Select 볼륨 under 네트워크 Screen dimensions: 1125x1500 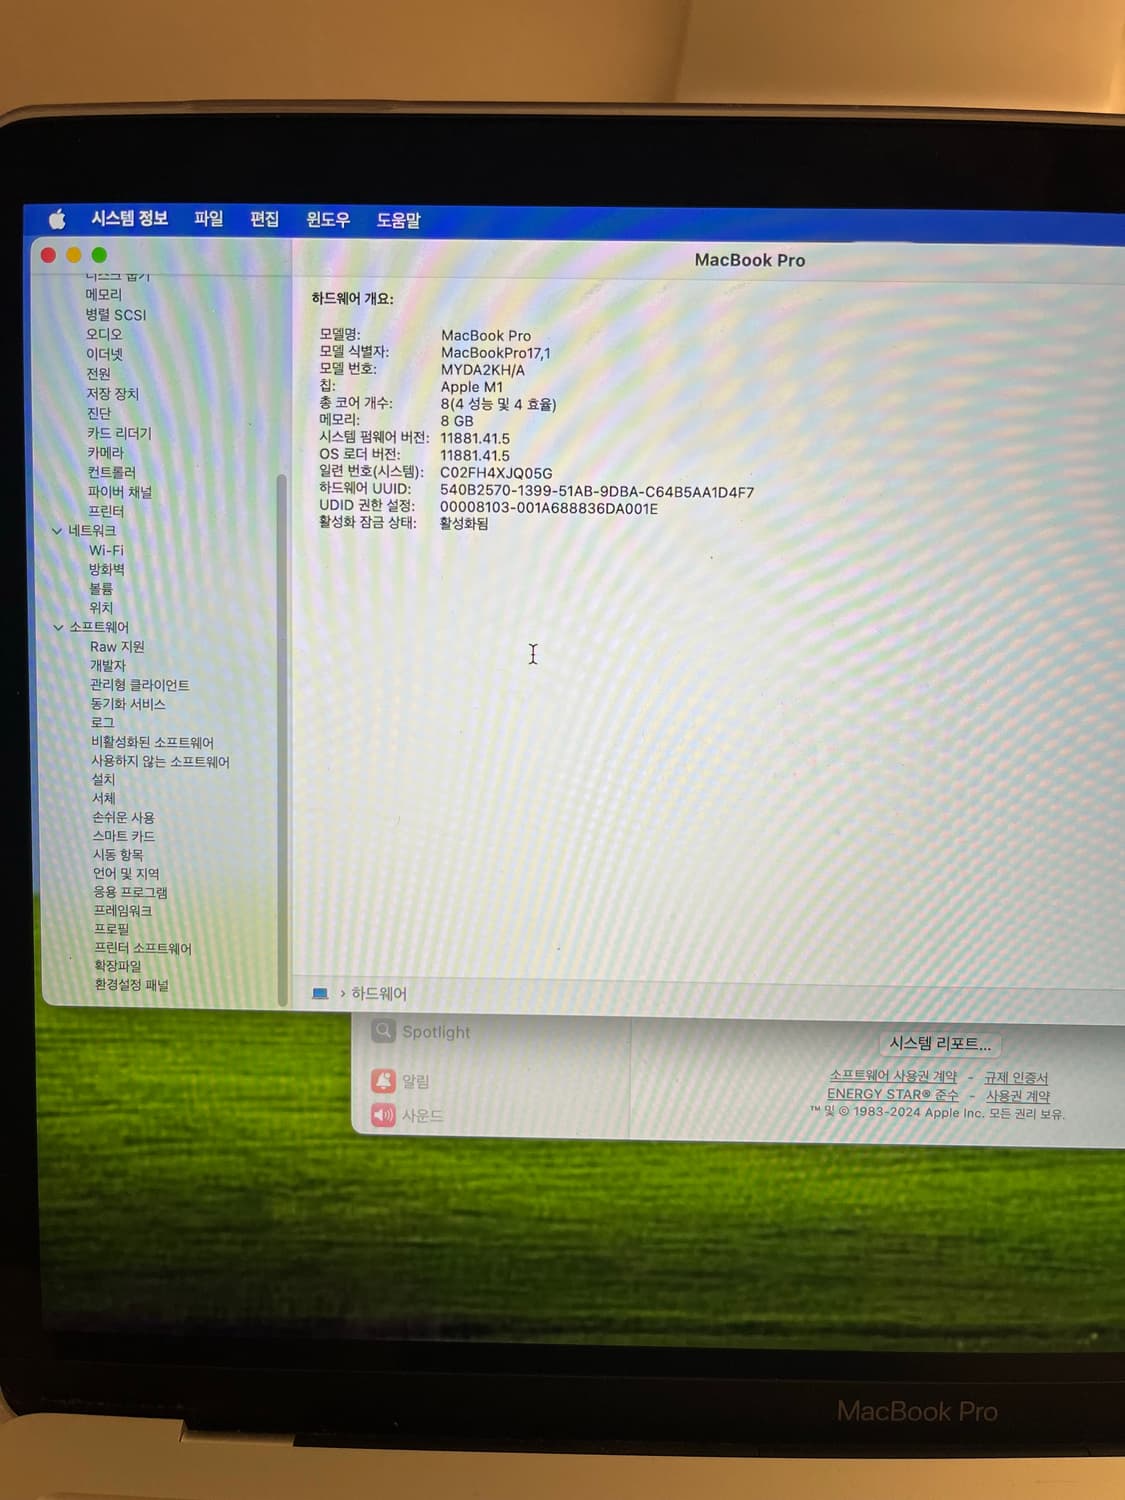point(101,589)
